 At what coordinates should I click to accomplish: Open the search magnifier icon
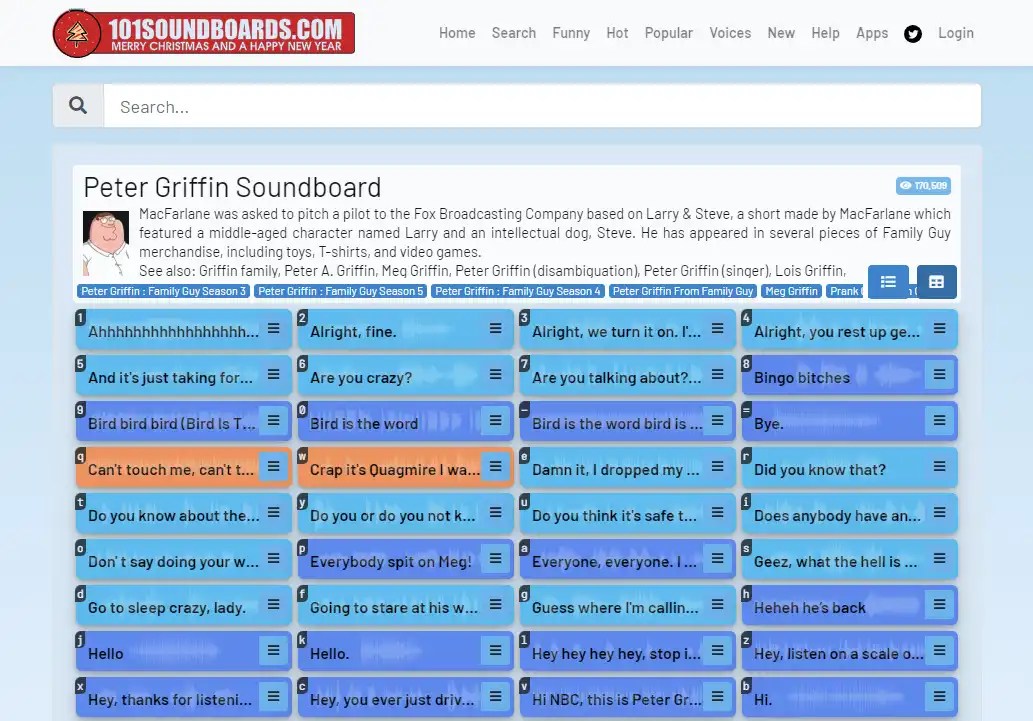coord(80,104)
